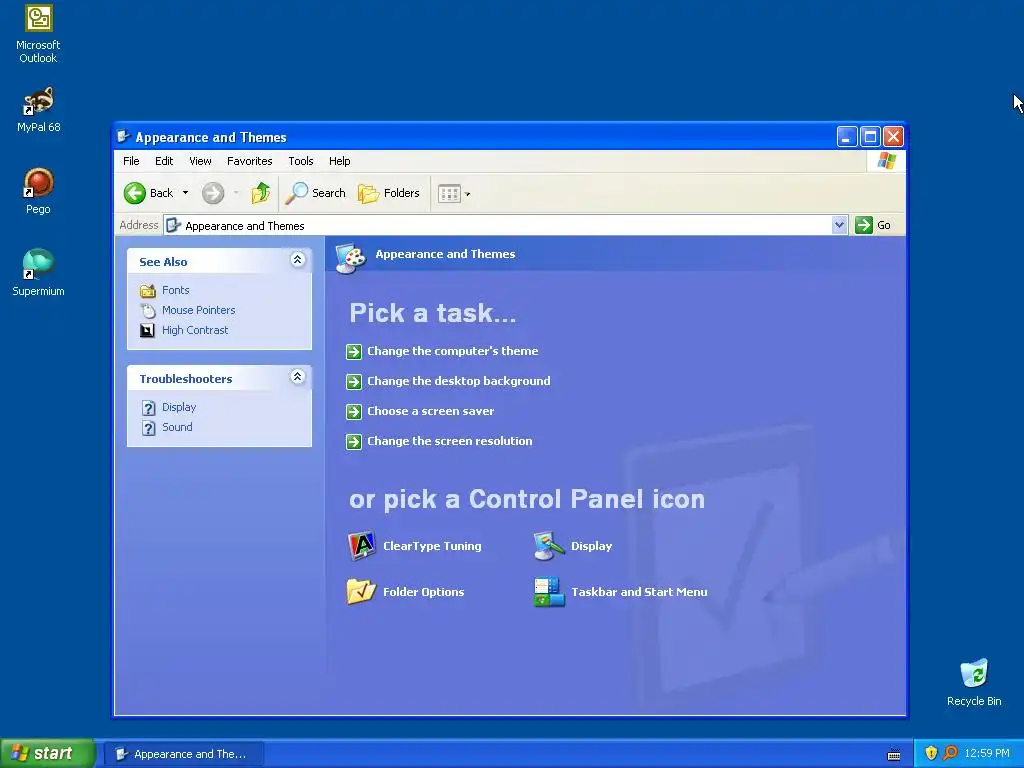
Task: Click the Mouse Pointers icon in See Also
Action: point(148,310)
